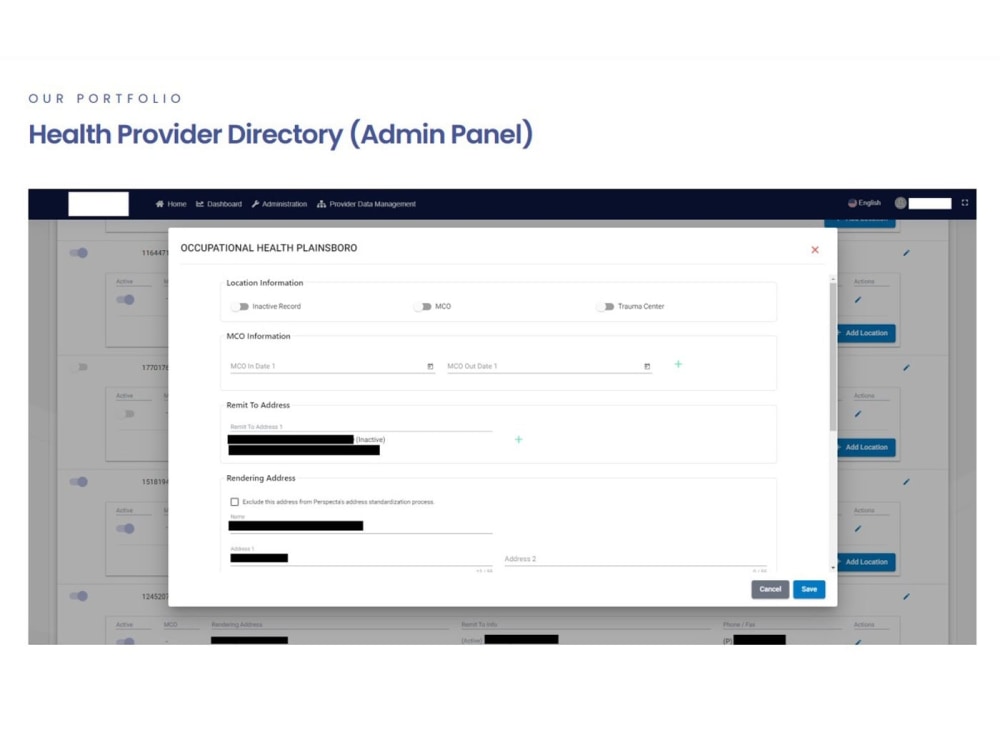Toggle the Inactive Record switch
The width and height of the screenshot is (1000, 750).
click(x=238, y=306)
